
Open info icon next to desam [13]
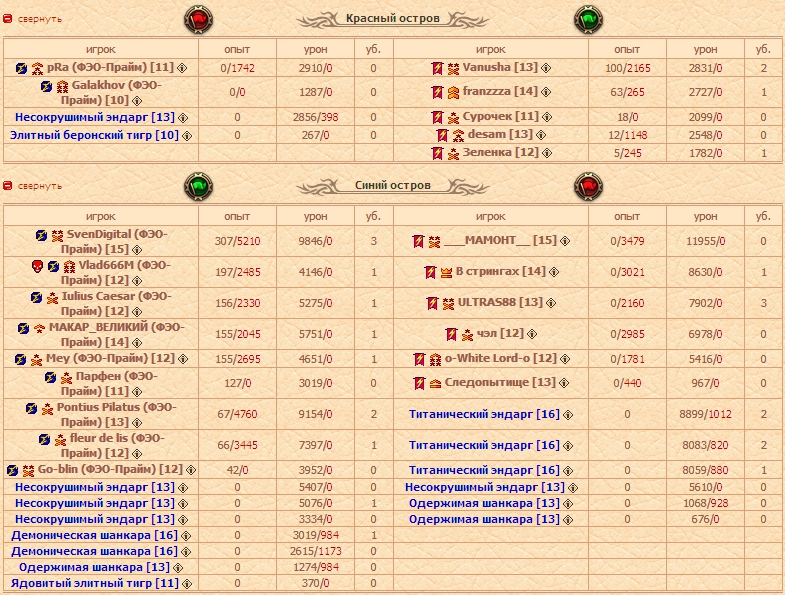[541, 135]
